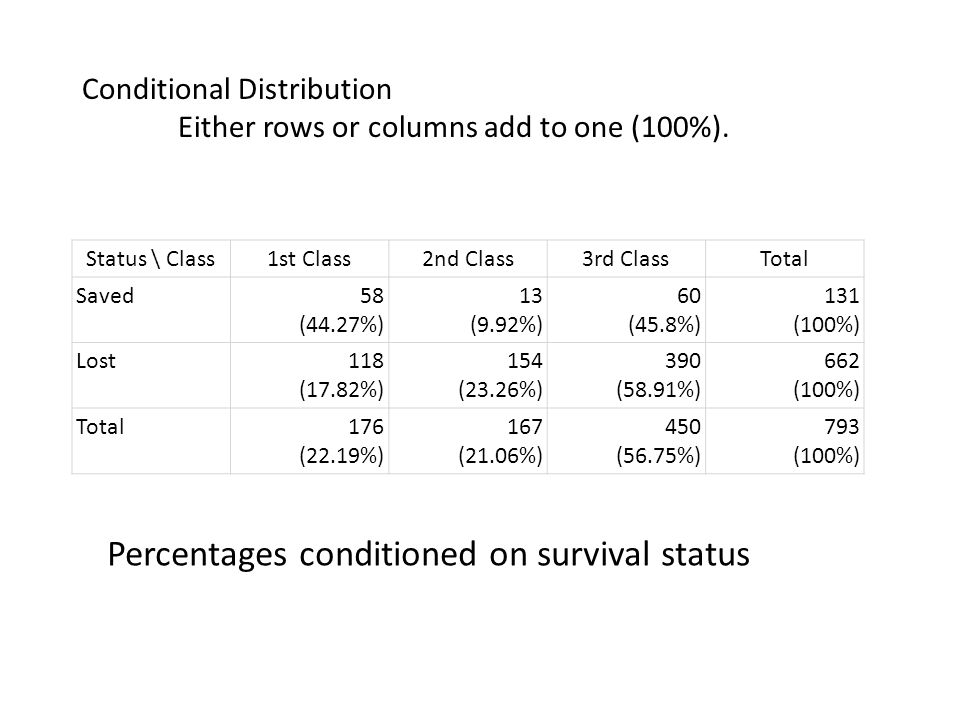Click the top-right 'Total' column header
This screenshot has height=720, width=960.
[x=784, y=258]
